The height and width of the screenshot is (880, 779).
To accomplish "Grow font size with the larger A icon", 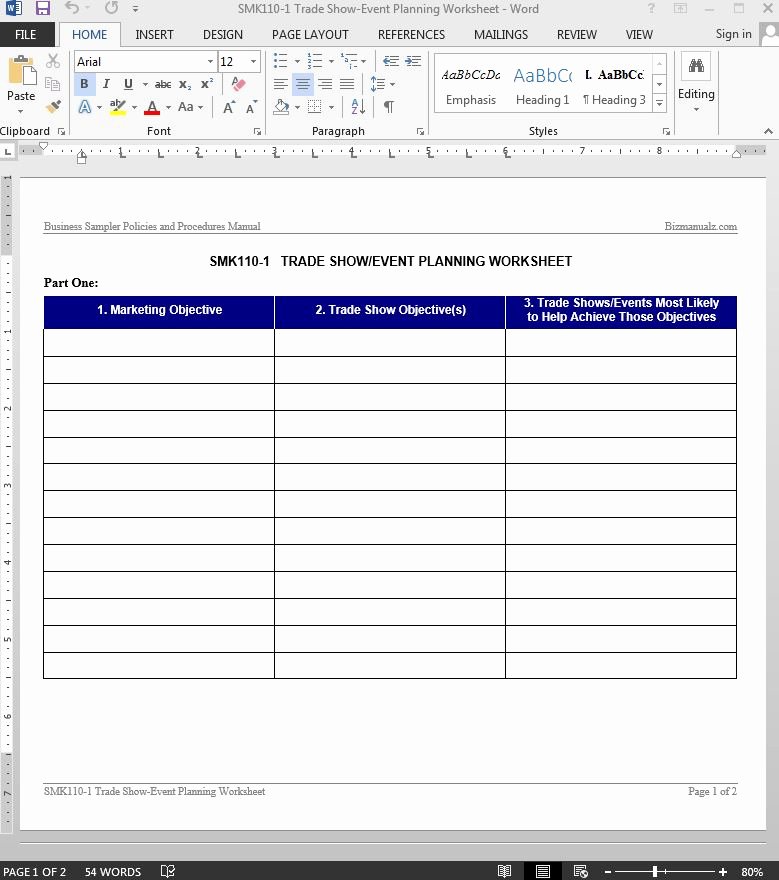I will click(228, 107).
